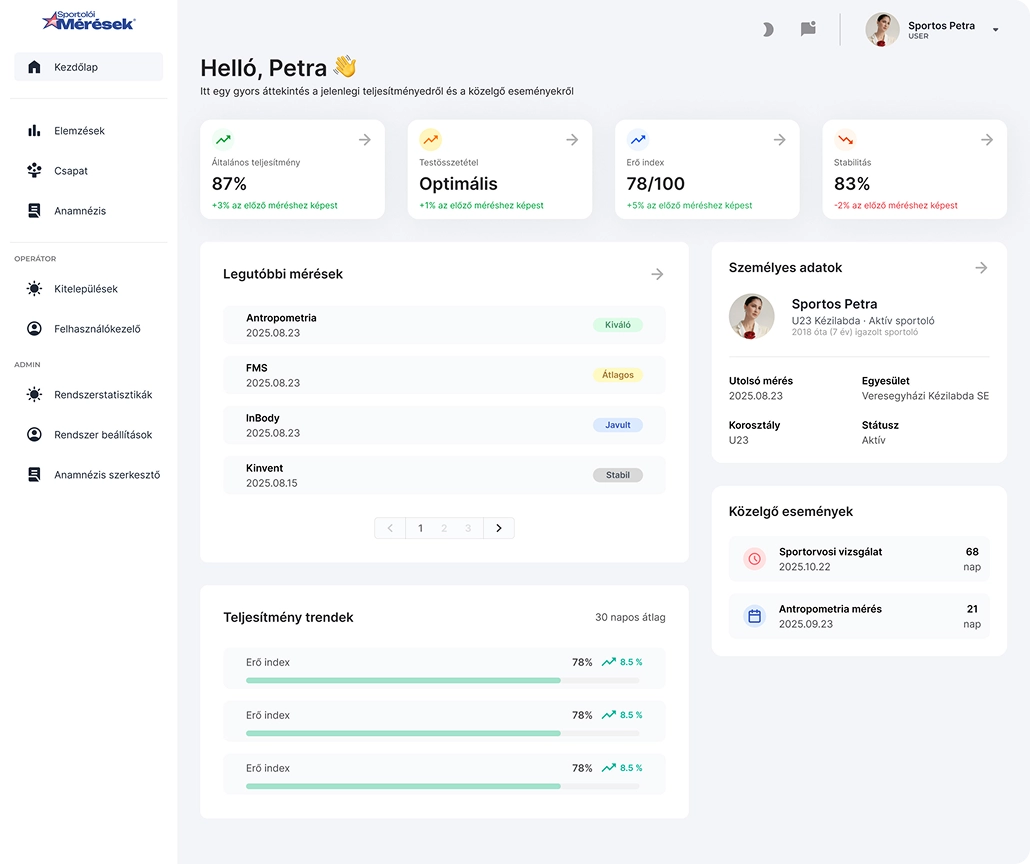Go to Kezdőlap in sidebar
1030x864 pixels.
tap(89, 67)
